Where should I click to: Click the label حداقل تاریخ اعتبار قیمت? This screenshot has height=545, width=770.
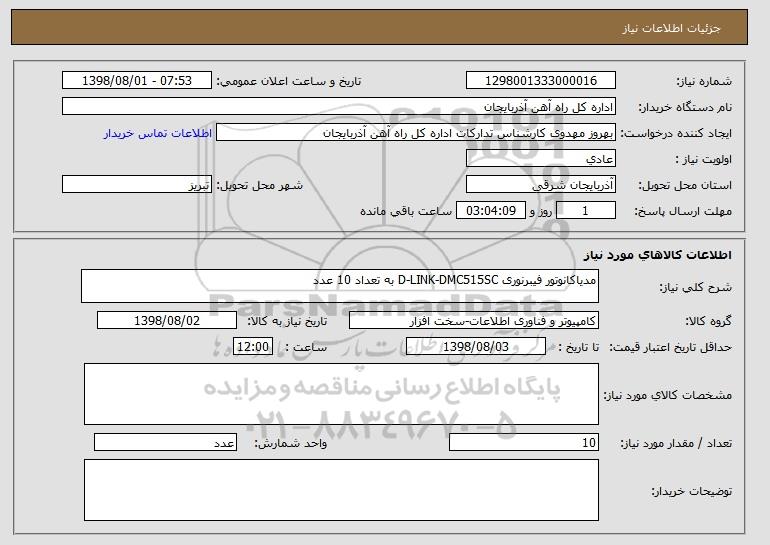[671, 347]
